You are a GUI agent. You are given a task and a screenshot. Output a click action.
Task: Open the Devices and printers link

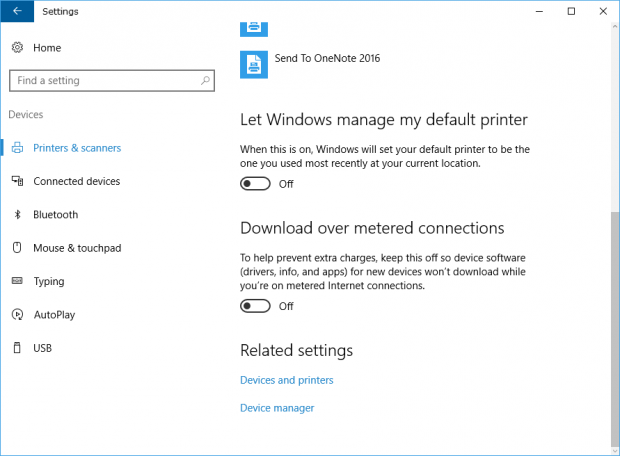287,380
